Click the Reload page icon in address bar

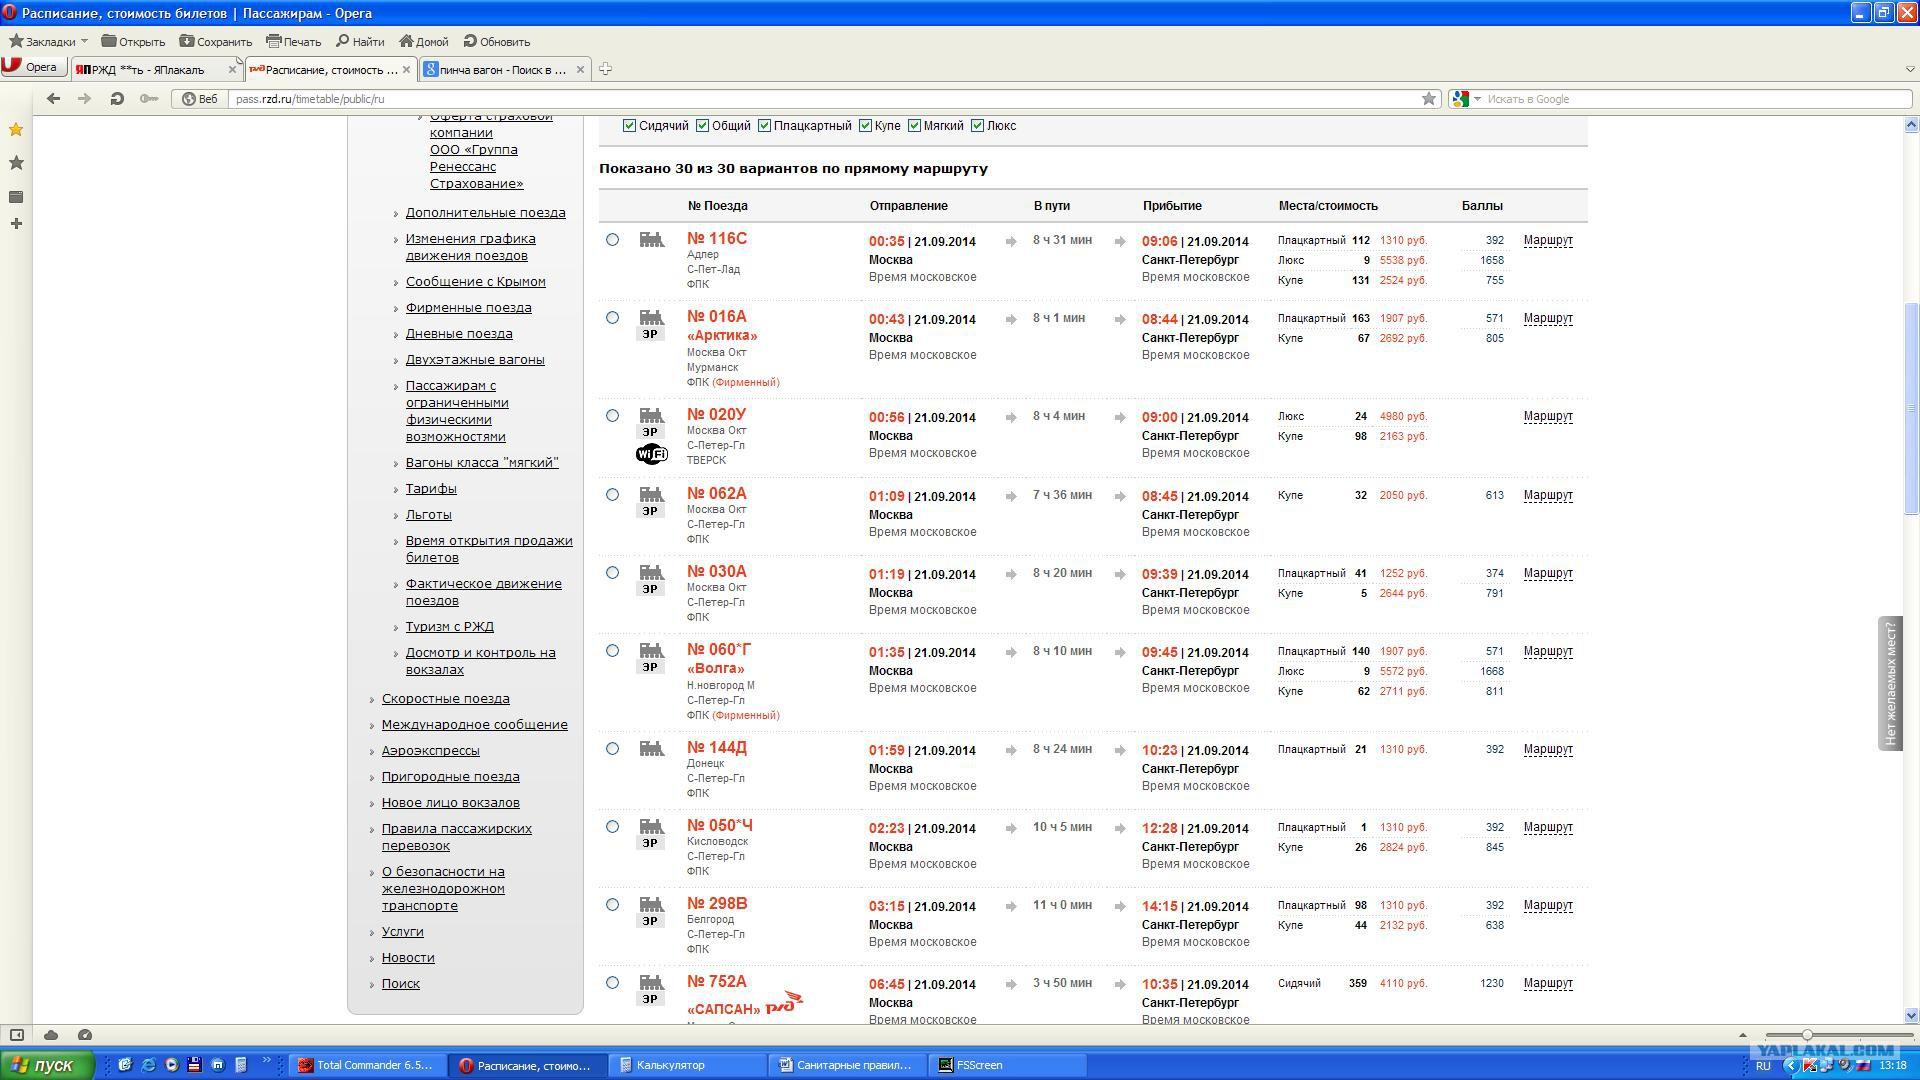[117, 99]
